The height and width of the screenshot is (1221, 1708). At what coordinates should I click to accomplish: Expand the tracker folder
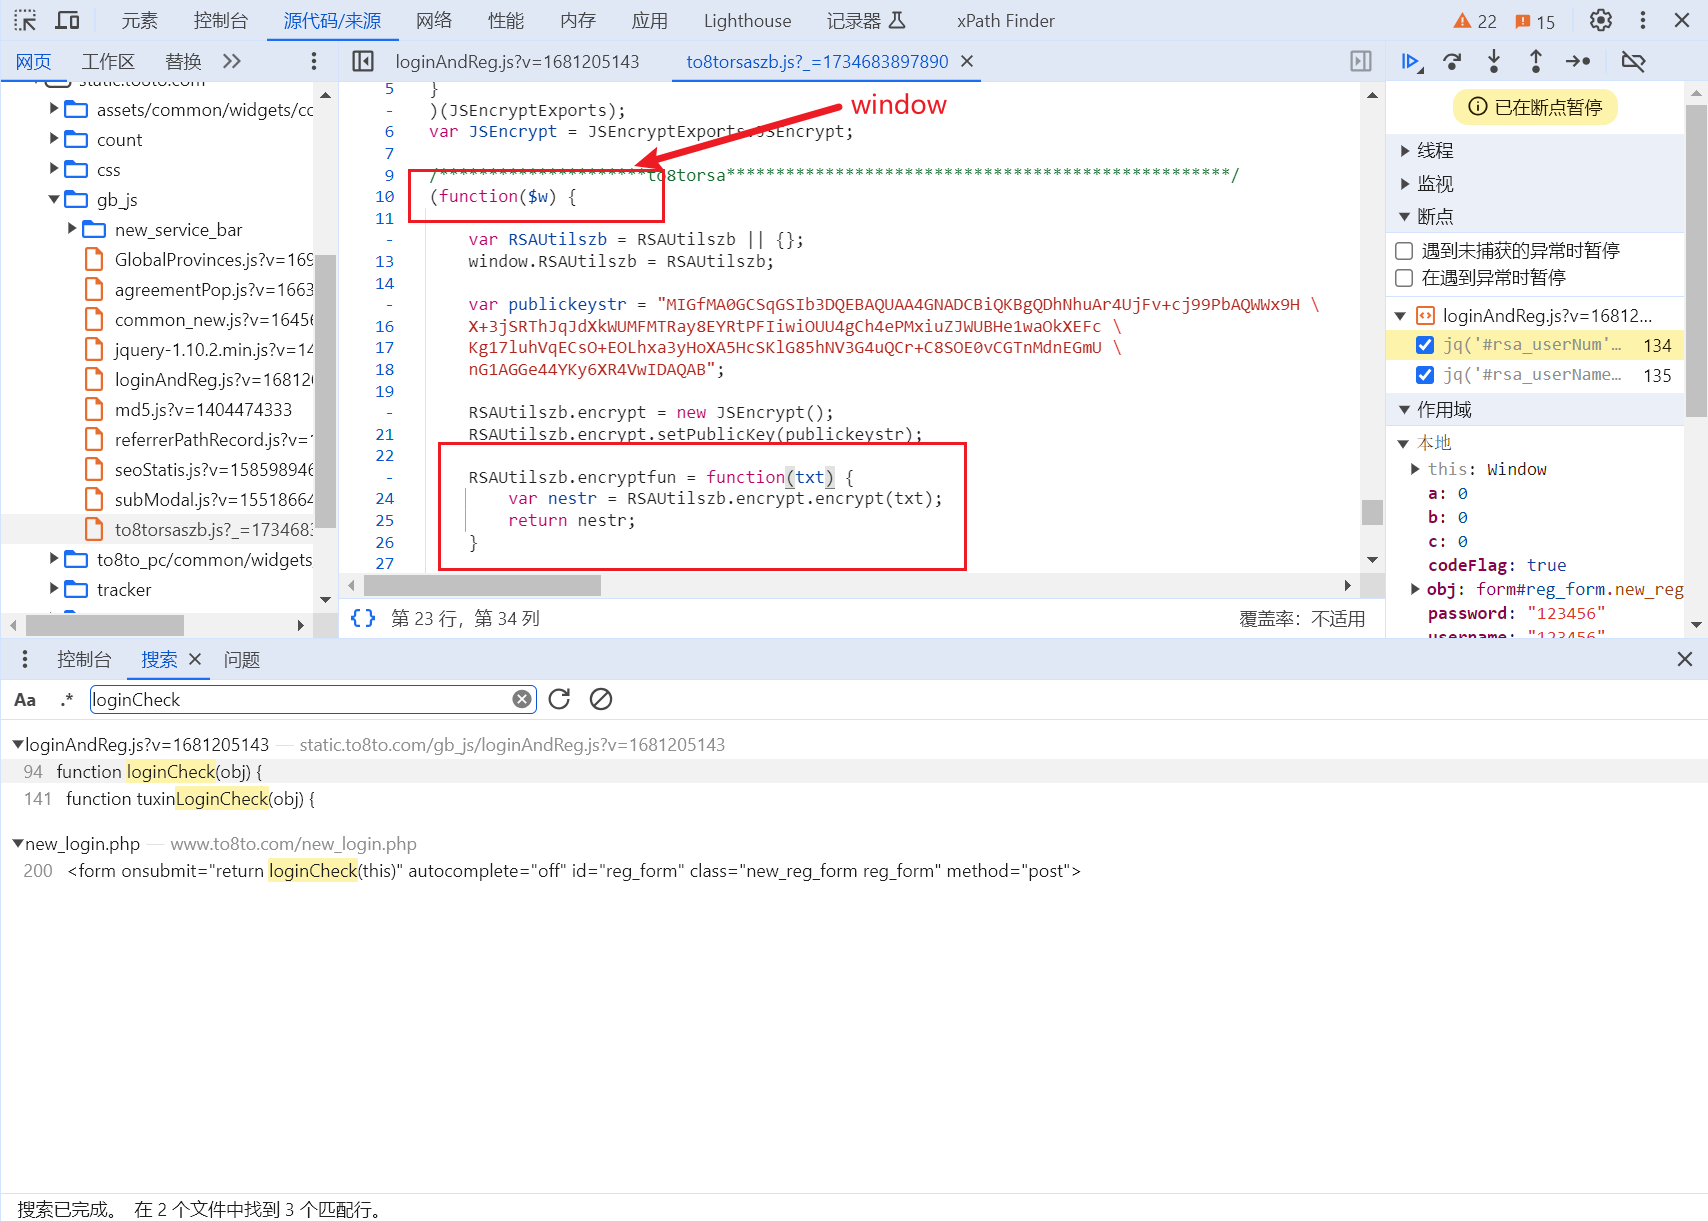click(54, 589)
